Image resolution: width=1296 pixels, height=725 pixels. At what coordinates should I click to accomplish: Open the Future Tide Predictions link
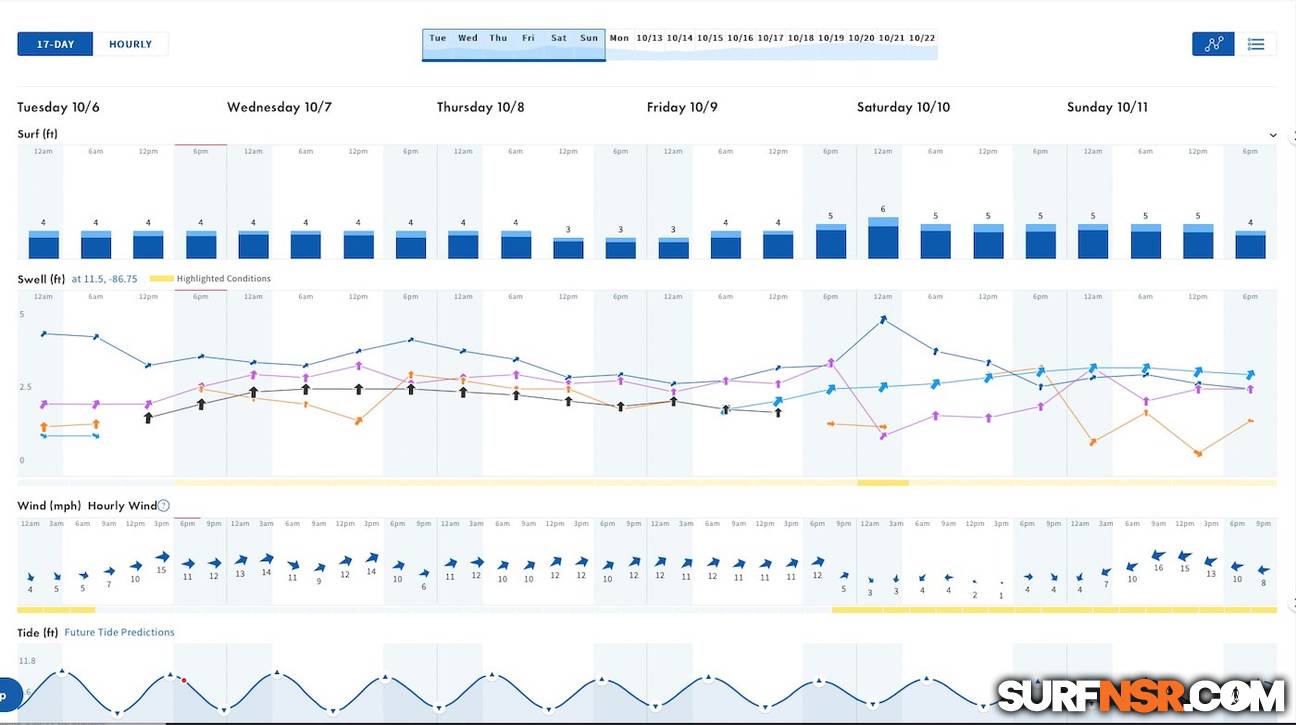(x=119, y=632)
